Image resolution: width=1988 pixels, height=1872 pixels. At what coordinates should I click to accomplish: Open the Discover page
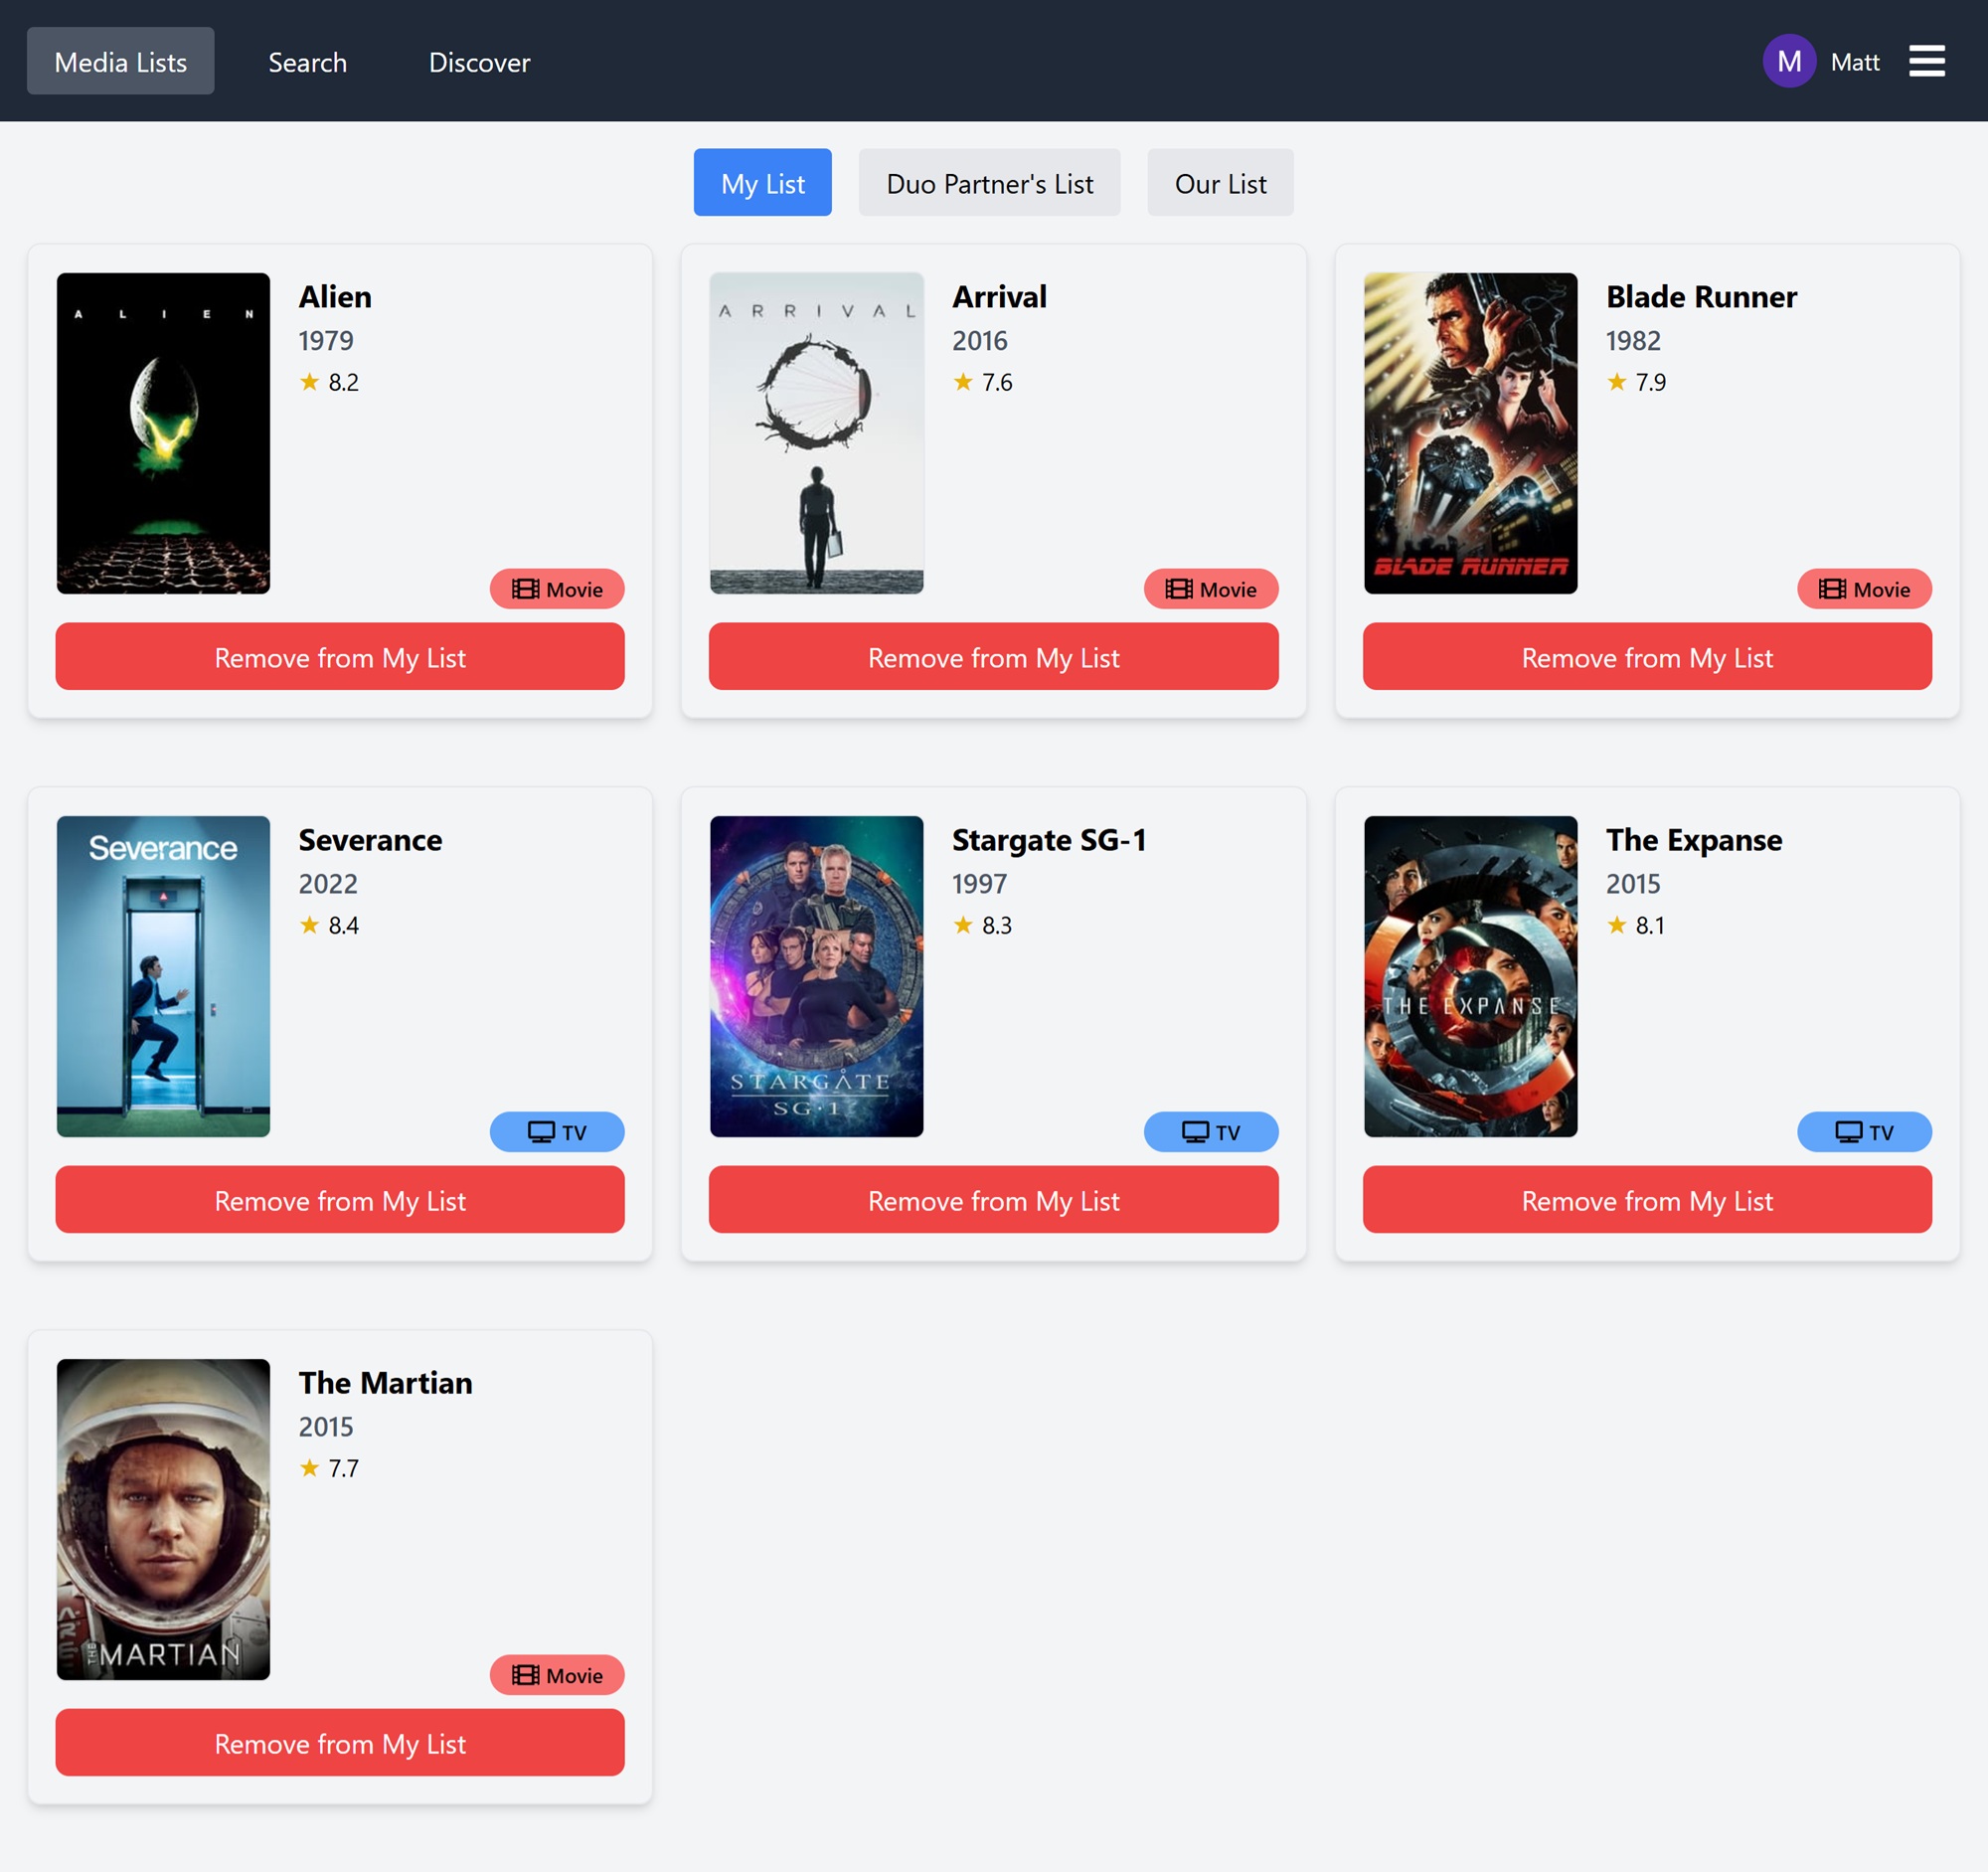click(x=480, y=61)
